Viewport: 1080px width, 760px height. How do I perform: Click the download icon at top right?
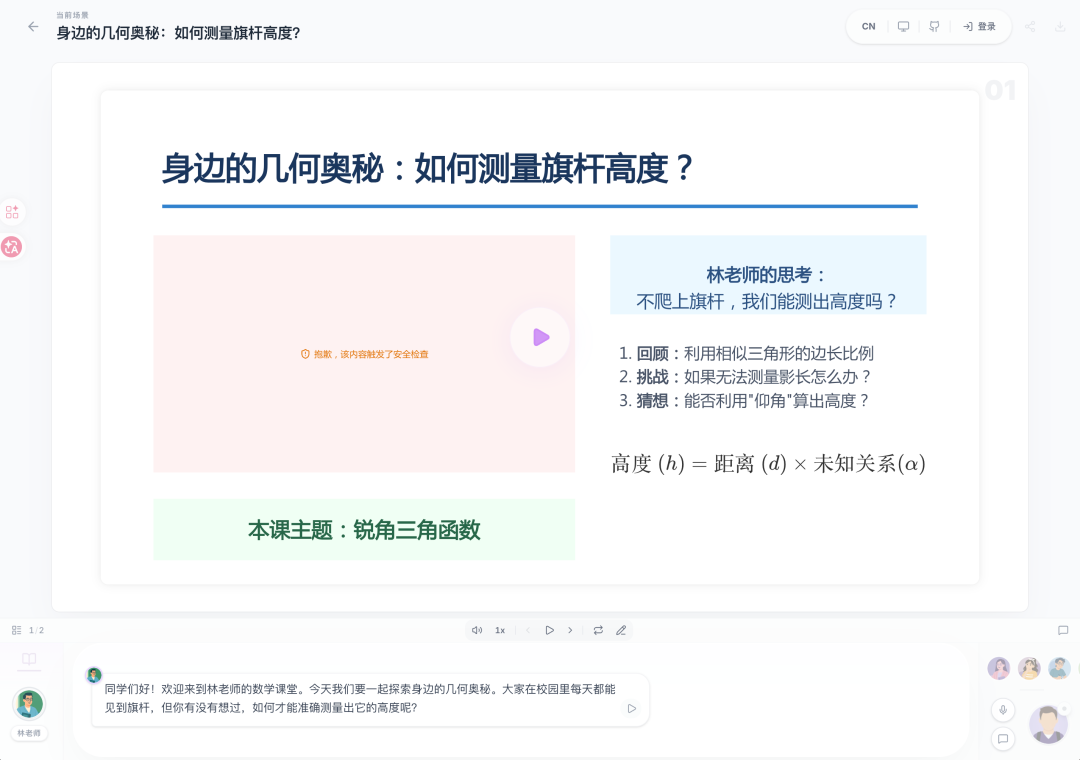(x=1062, y=26)
